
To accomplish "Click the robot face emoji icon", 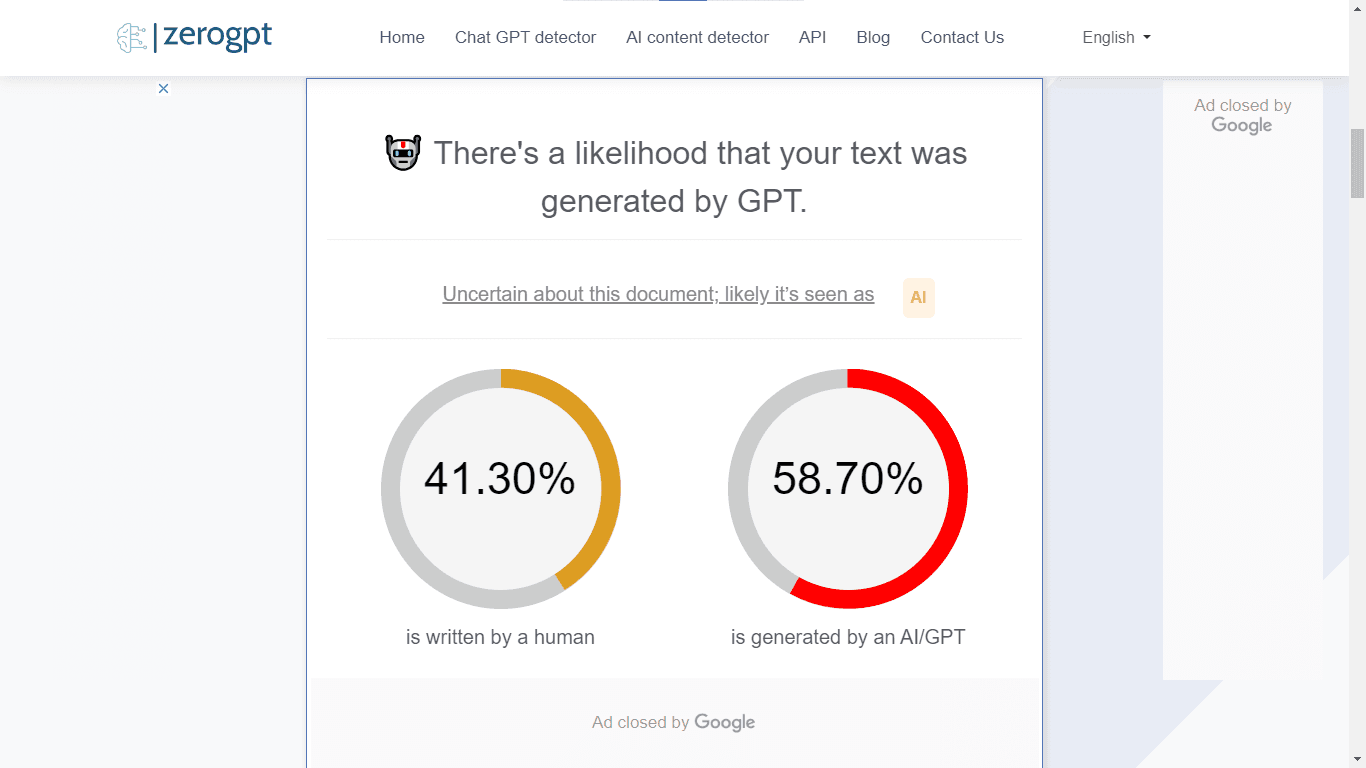I will 403,153.
